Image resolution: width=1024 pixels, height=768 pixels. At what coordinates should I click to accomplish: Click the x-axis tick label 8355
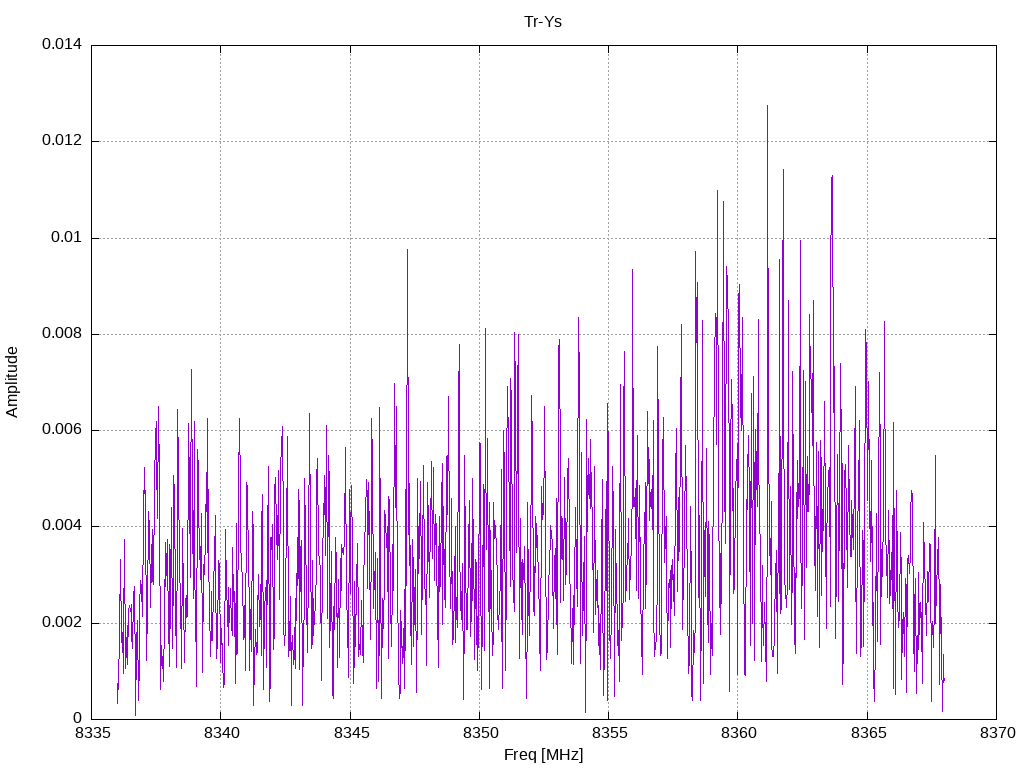pyautogui.click(x=610, y=733)
